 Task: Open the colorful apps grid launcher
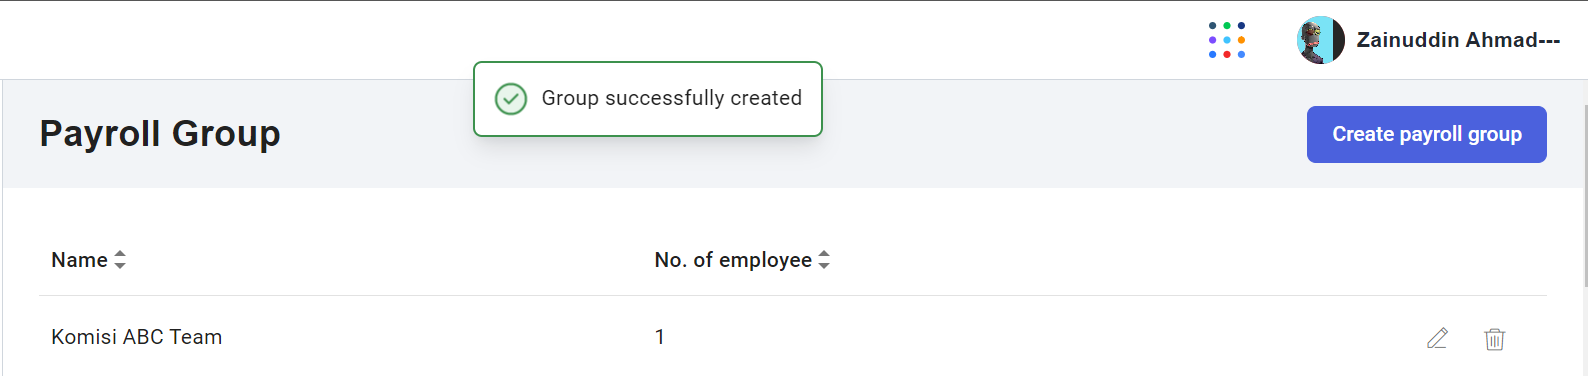[1227, 40]
